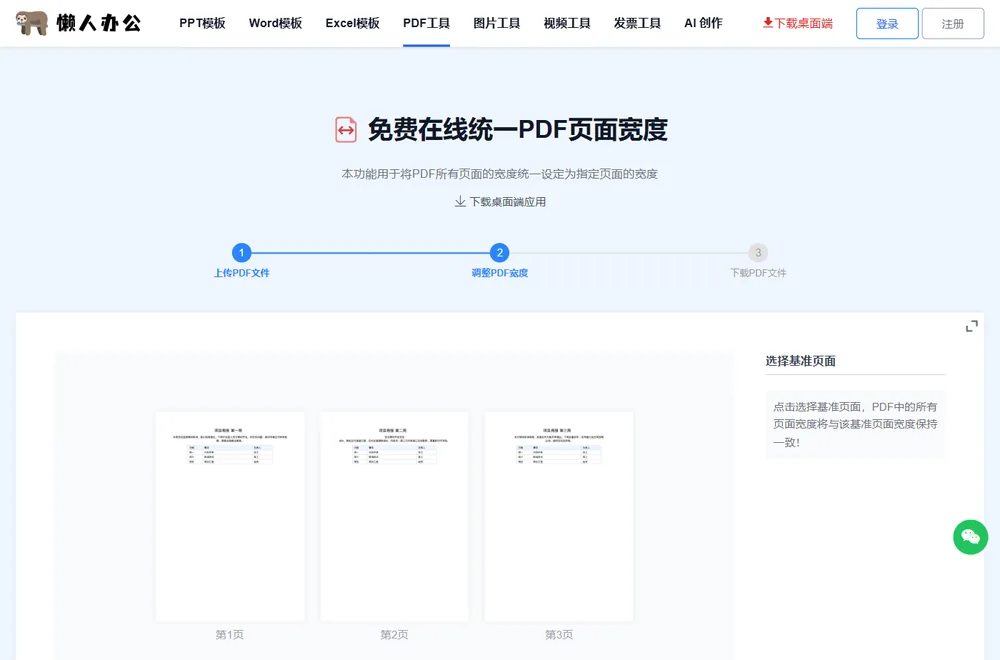Click the 第2页 label

coord(394,634)
